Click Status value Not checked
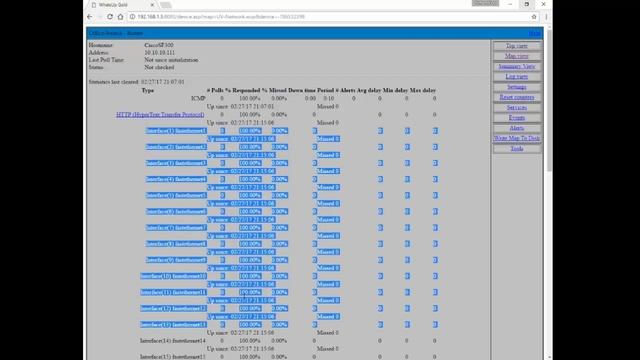 click(x=159, y=67)
